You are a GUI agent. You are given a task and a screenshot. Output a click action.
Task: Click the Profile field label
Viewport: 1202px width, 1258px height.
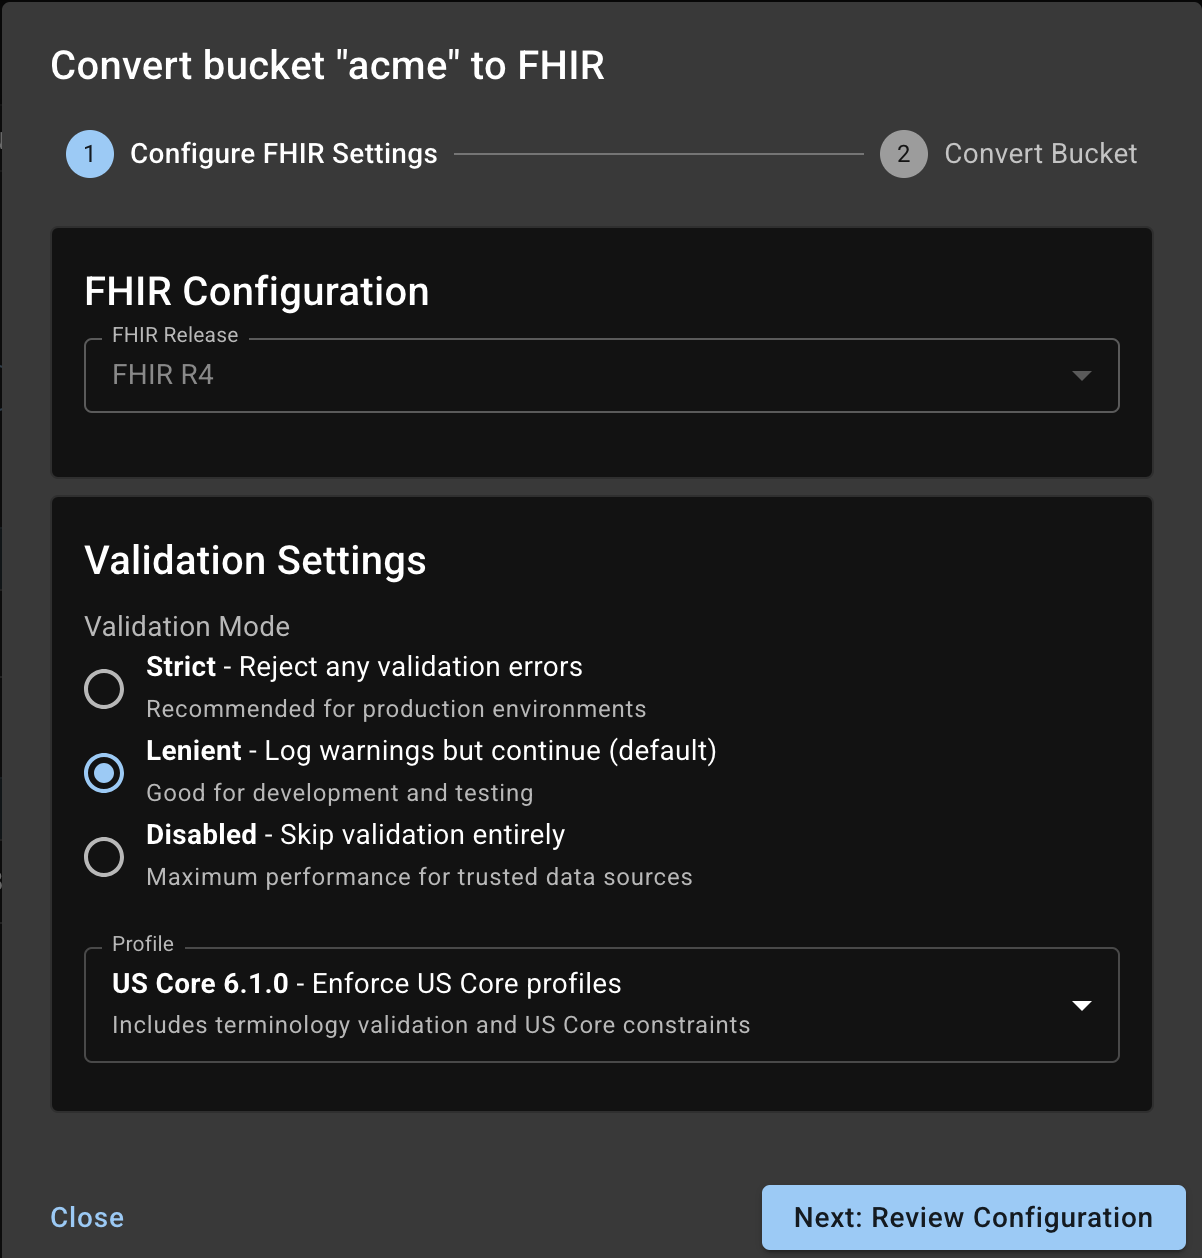click(x=142, y=944)
